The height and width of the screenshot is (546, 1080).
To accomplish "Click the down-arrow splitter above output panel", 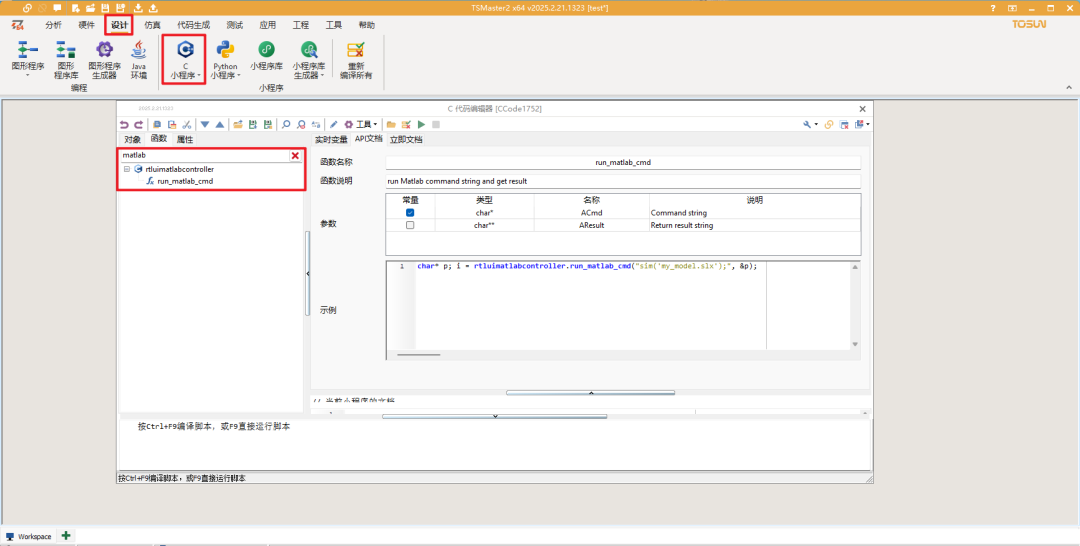I will pos(495,416).
